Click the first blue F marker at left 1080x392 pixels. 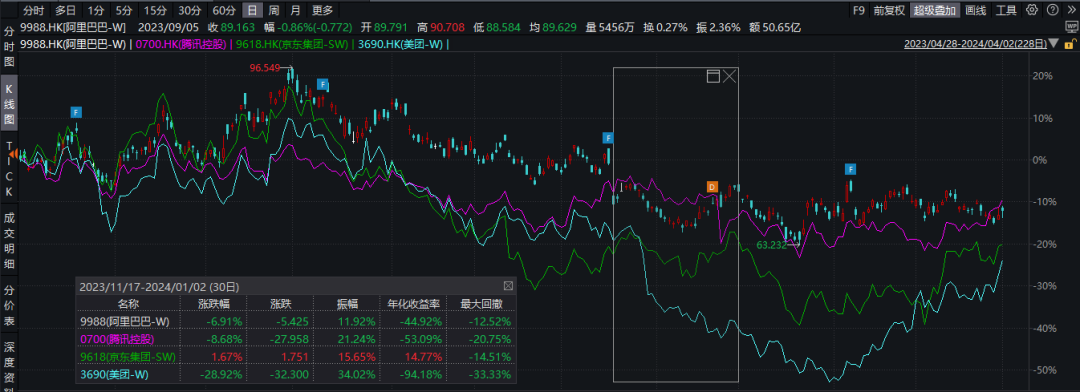(76, 112)
